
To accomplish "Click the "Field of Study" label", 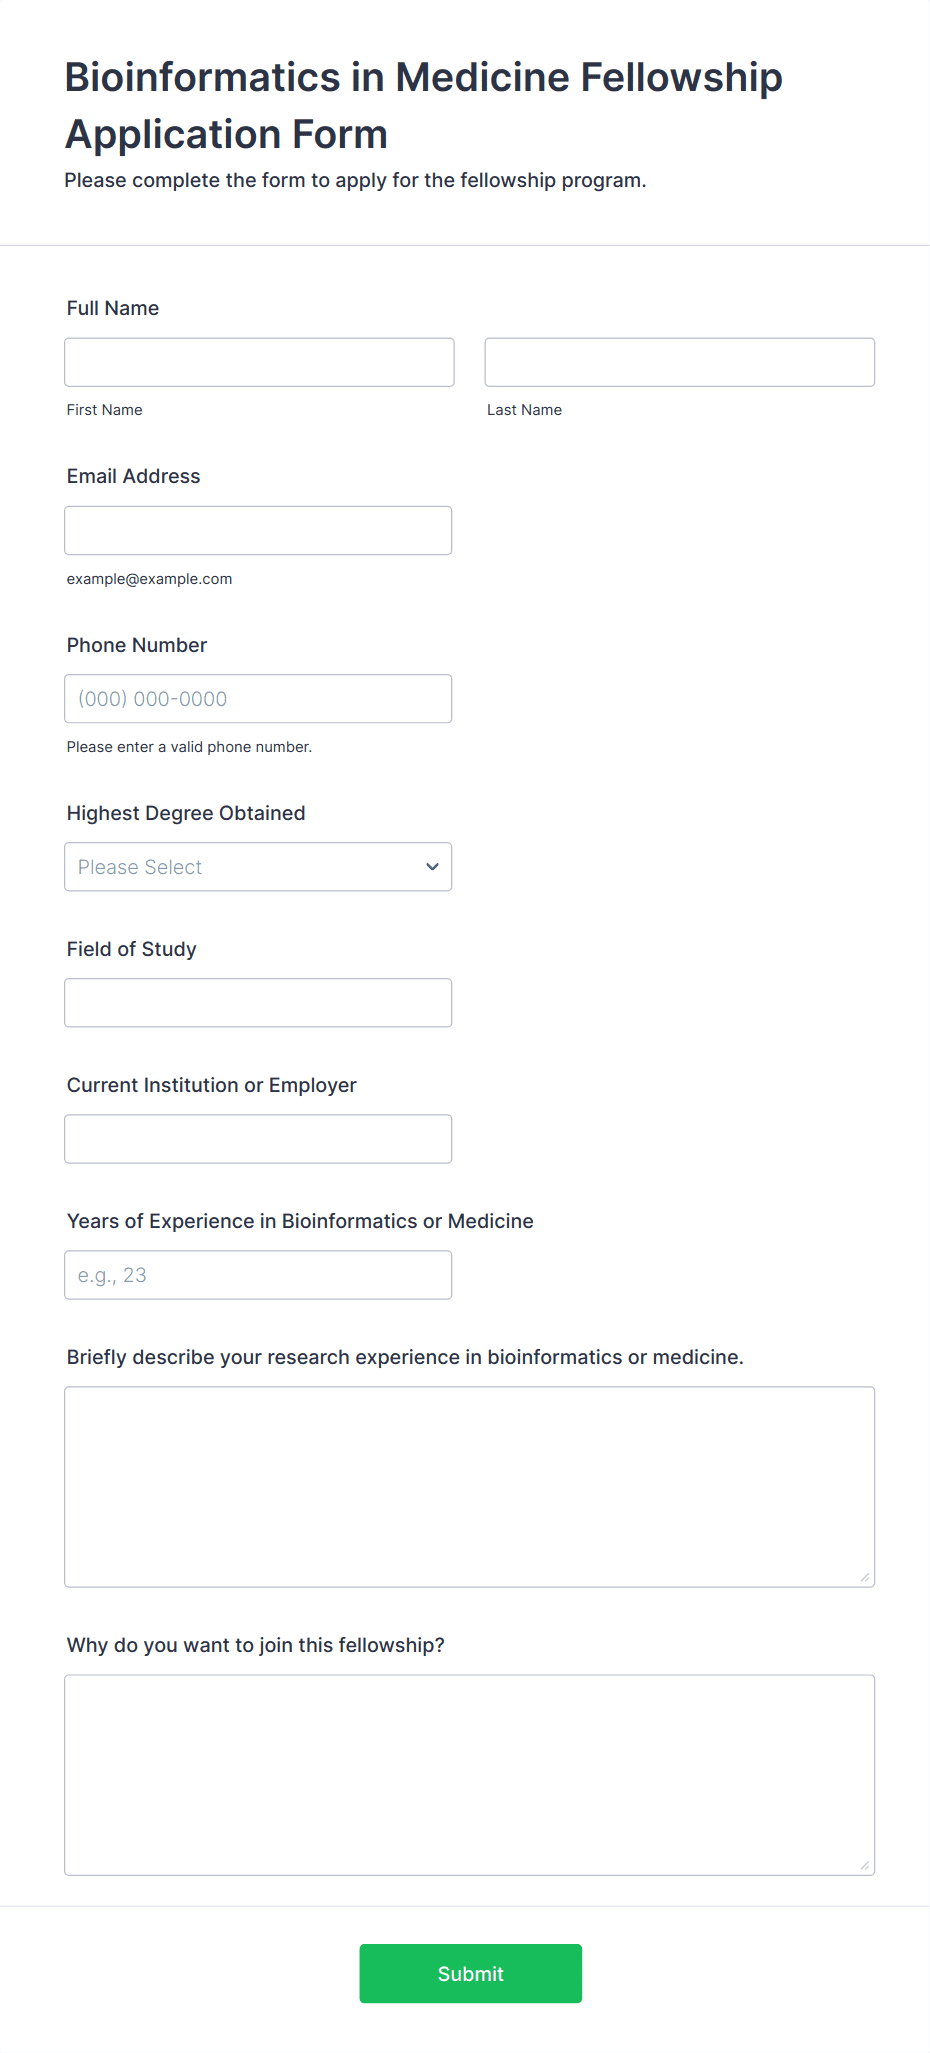I will point(132,949).
